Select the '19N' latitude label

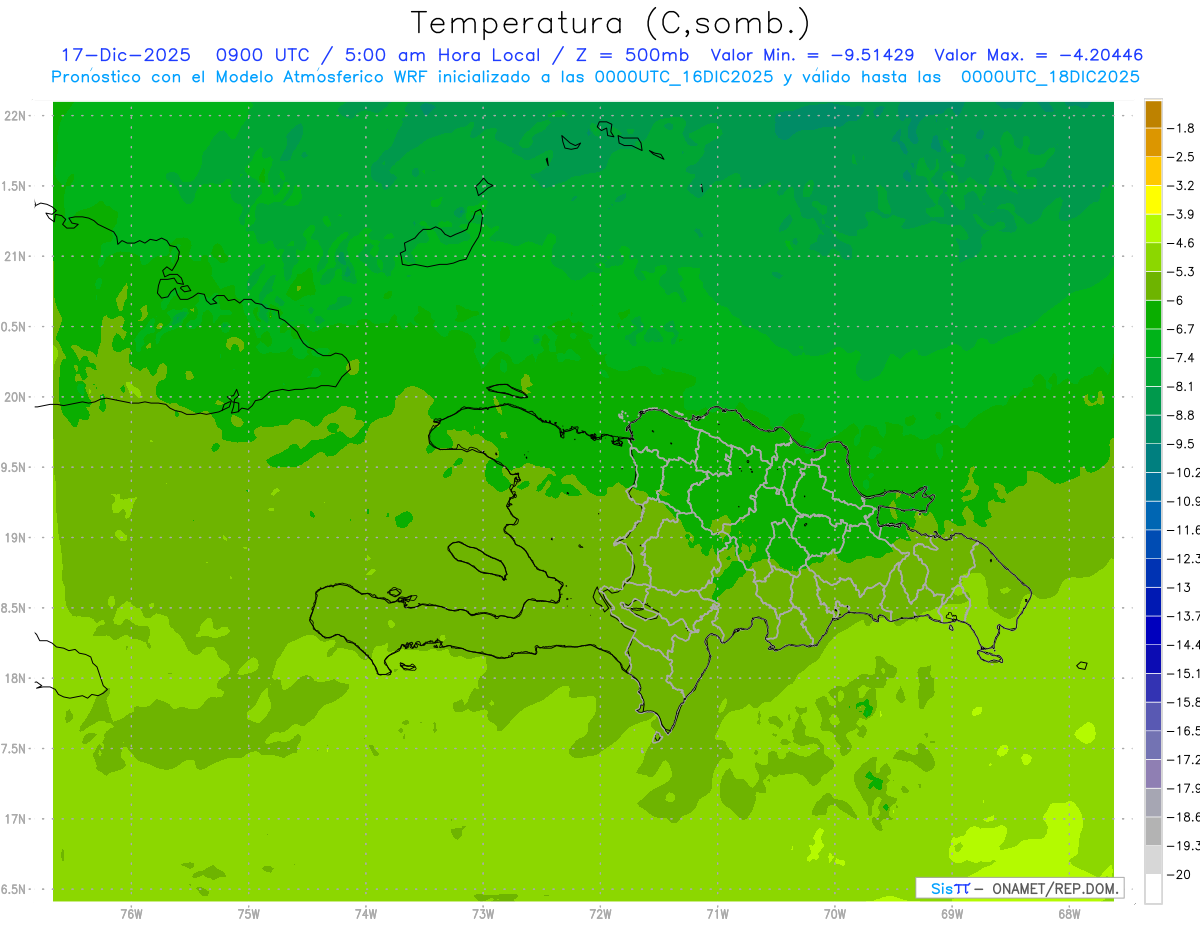(15, 538)
